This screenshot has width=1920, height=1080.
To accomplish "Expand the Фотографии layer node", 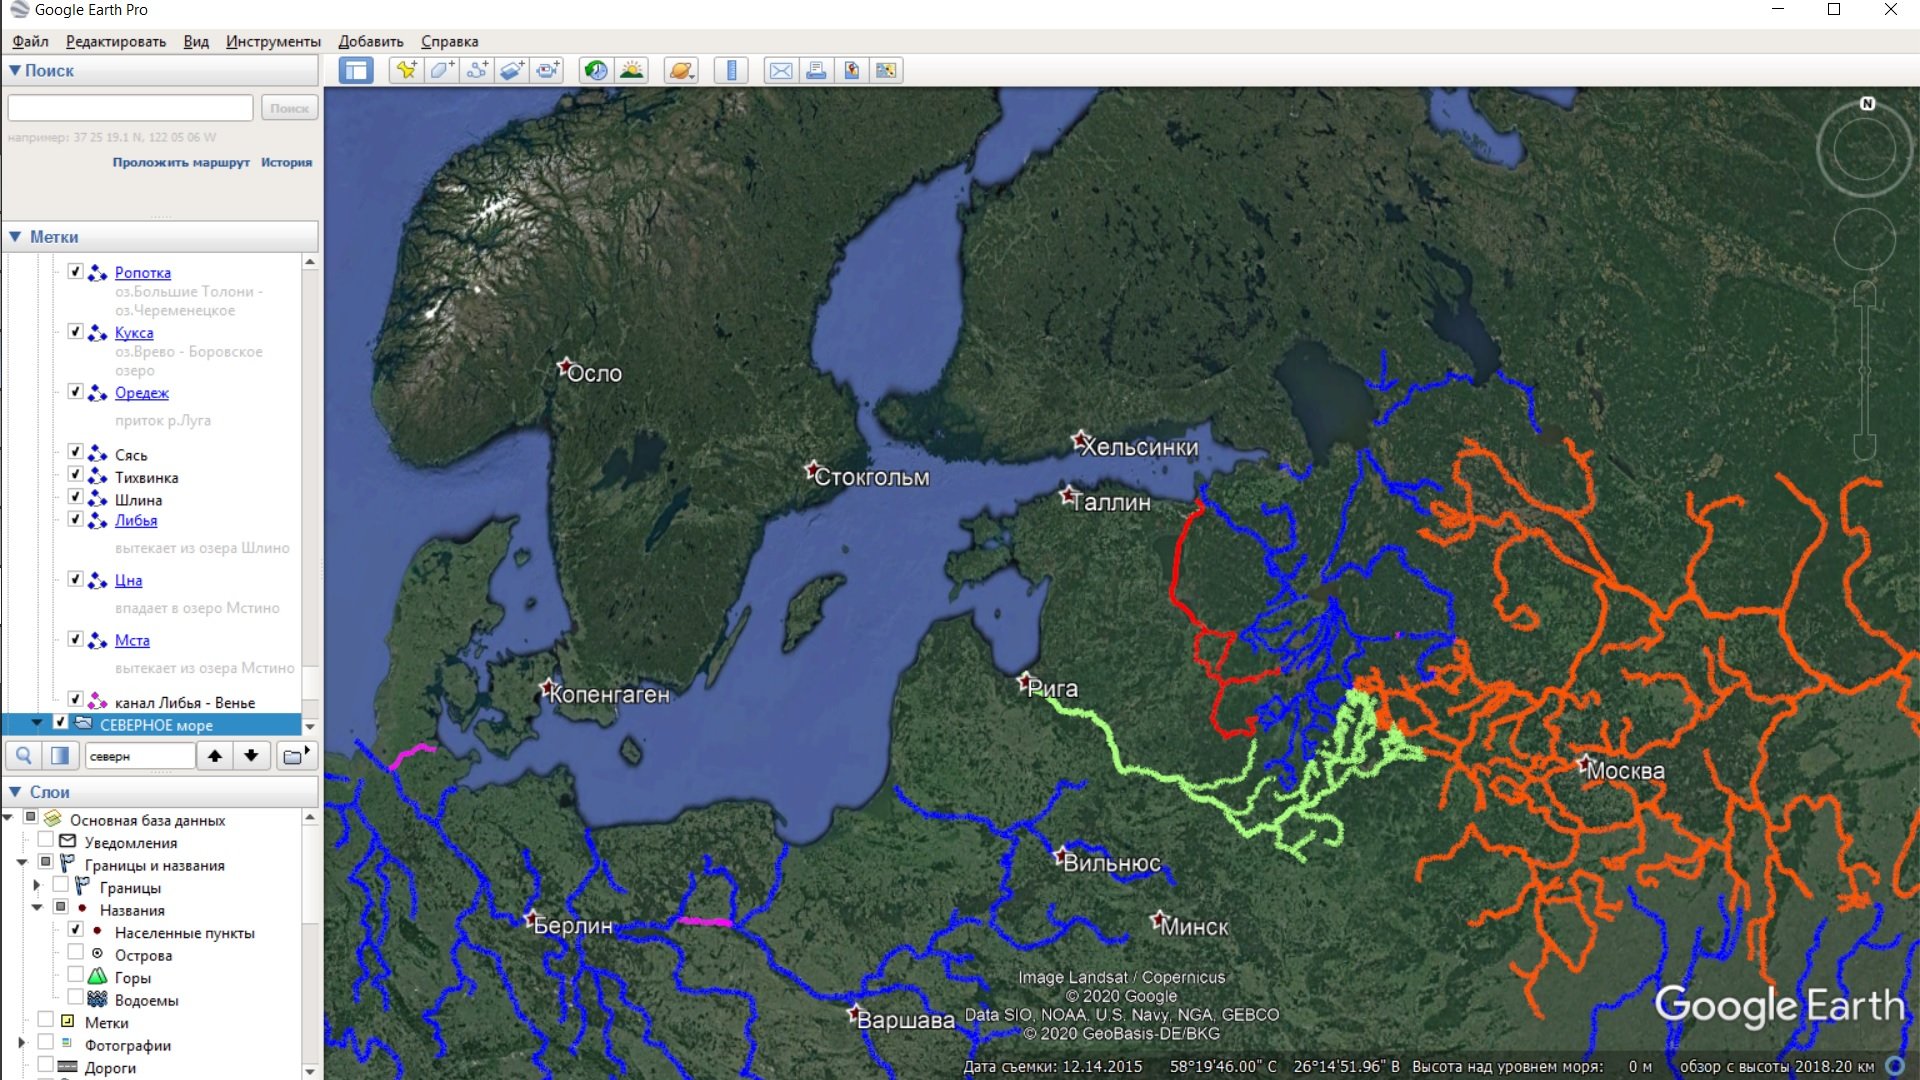I will click(22, 1043).
